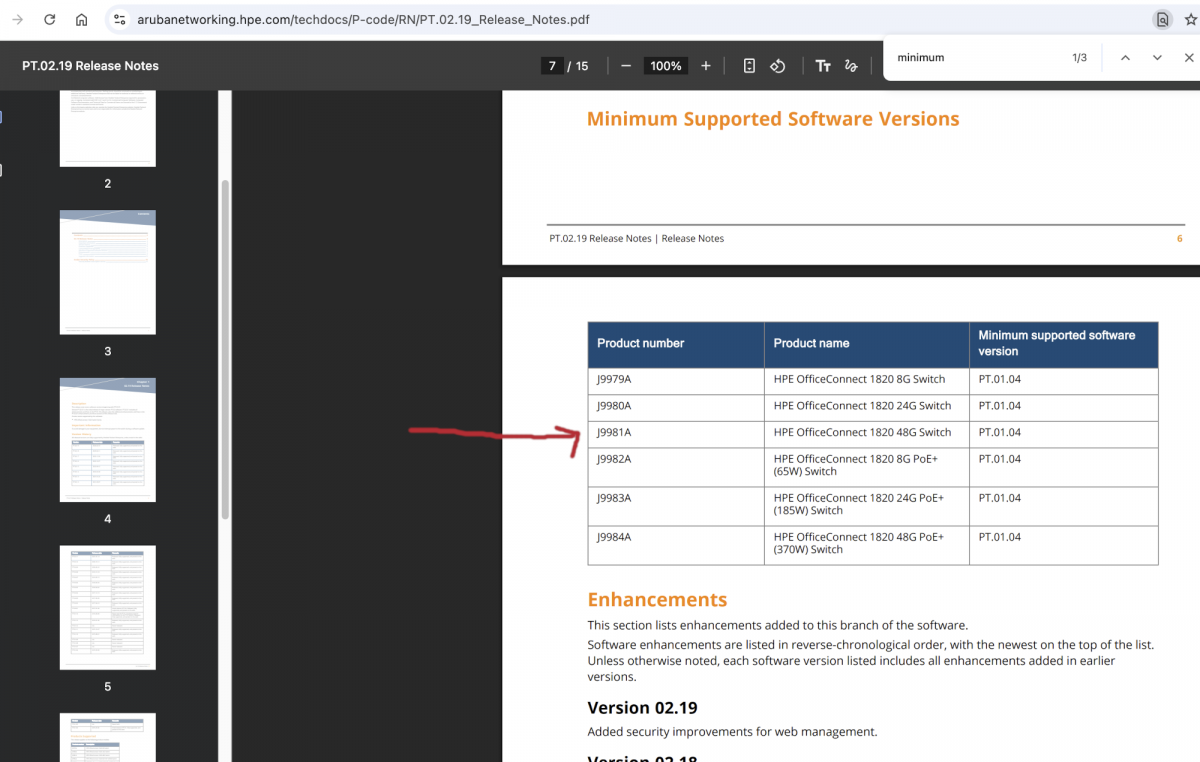The width and height of the screenshot is (1200, 762).
Task: Open page 4 thumbnail
Action: [107, 440]
